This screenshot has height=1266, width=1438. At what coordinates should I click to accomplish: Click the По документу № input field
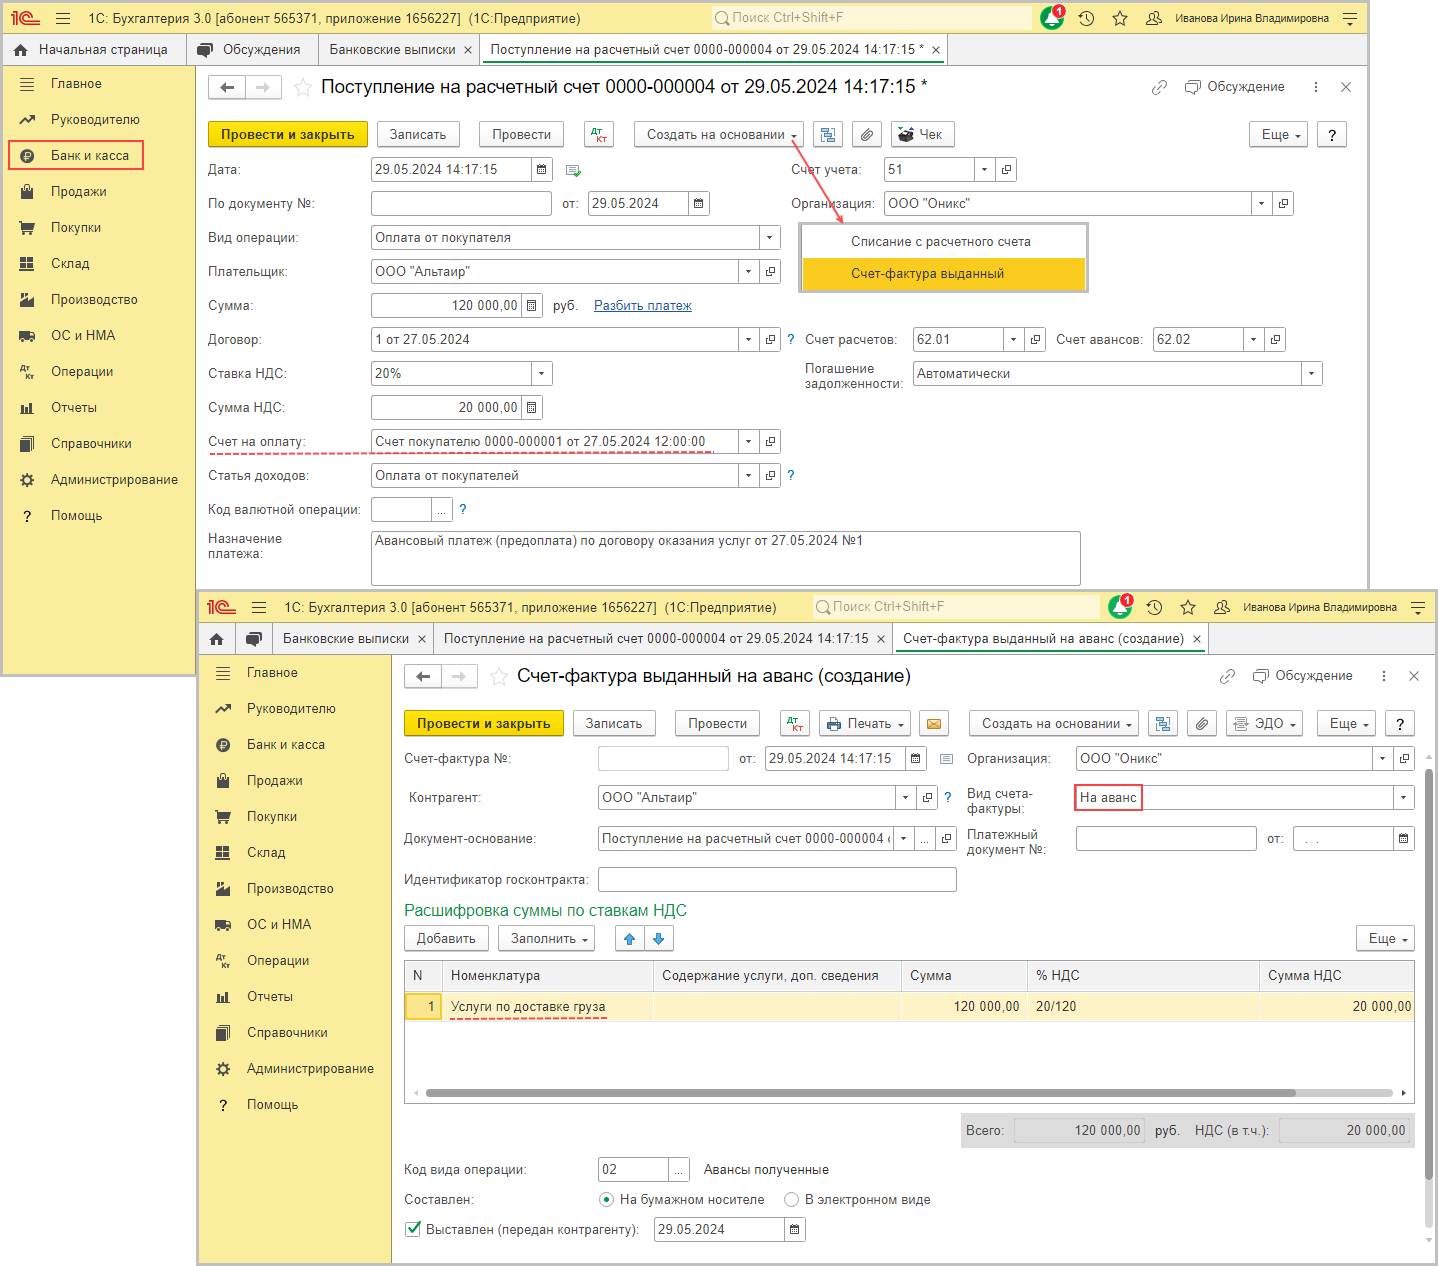pos(461,204)
